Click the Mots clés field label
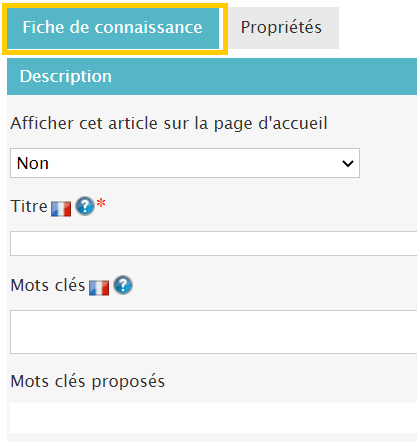The width and height of the screenshot is (417, 442). coord(48,285)
